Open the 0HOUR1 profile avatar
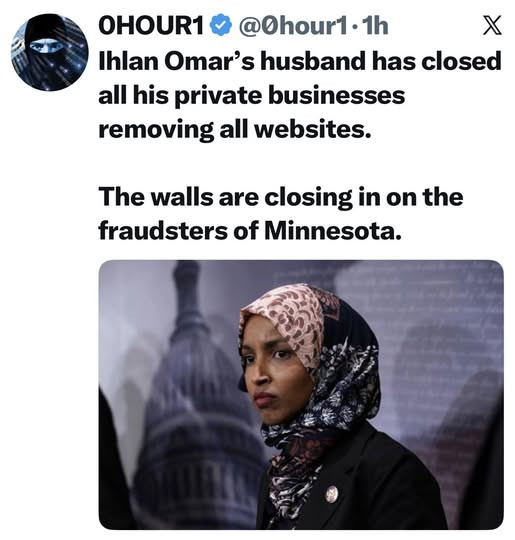 click(50, 52)
